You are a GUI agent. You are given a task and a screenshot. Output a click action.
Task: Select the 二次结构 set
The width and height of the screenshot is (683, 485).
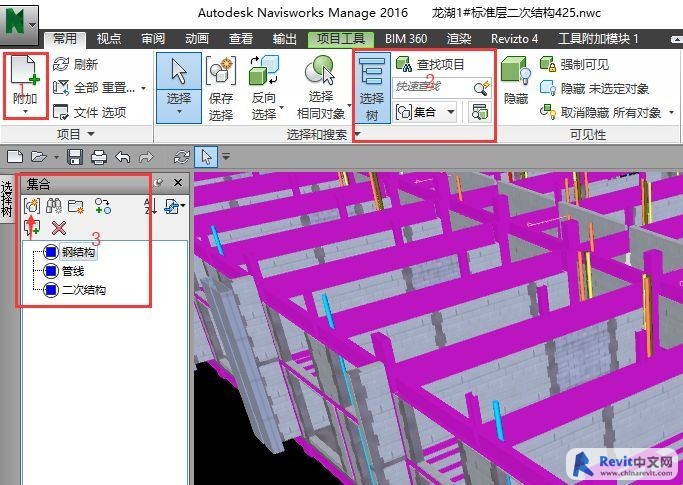84,290
